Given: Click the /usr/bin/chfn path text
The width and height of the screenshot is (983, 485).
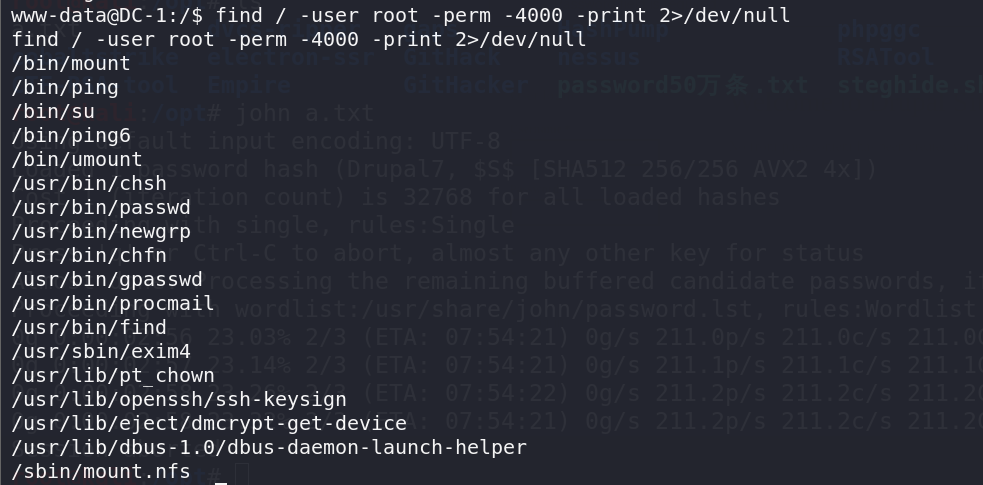Looking at the screenshot, I should tap(88, 255).
